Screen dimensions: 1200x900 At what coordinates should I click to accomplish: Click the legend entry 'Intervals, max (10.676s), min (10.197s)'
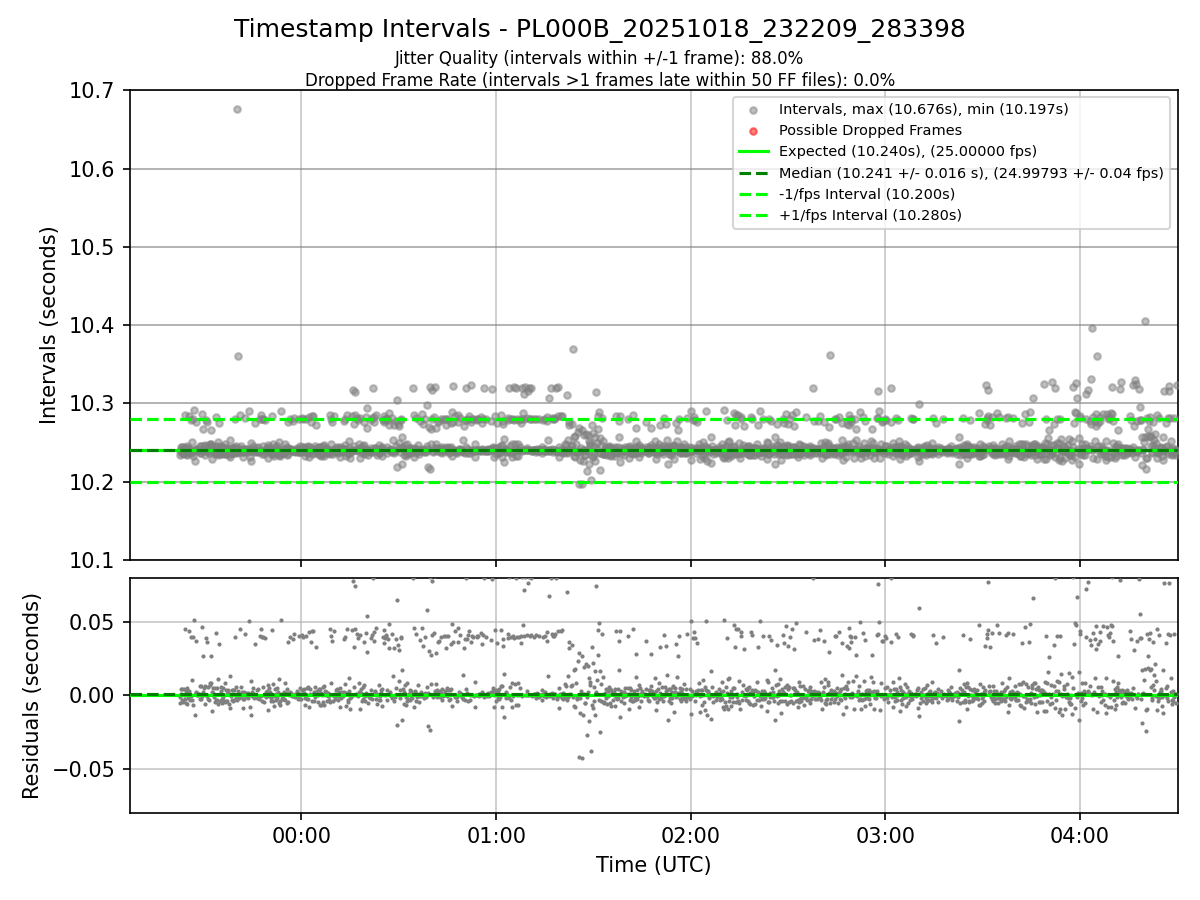(x=924, y=109)
